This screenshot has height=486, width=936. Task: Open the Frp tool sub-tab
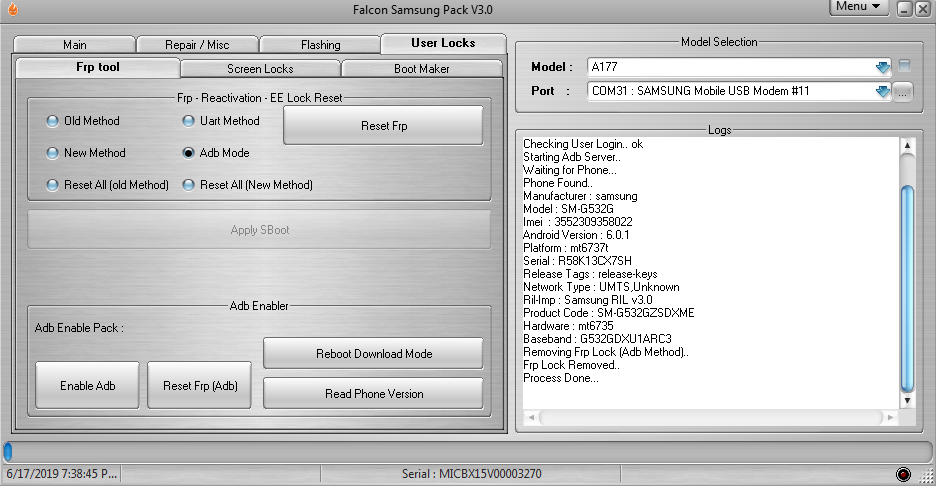(x=98, y=67)
